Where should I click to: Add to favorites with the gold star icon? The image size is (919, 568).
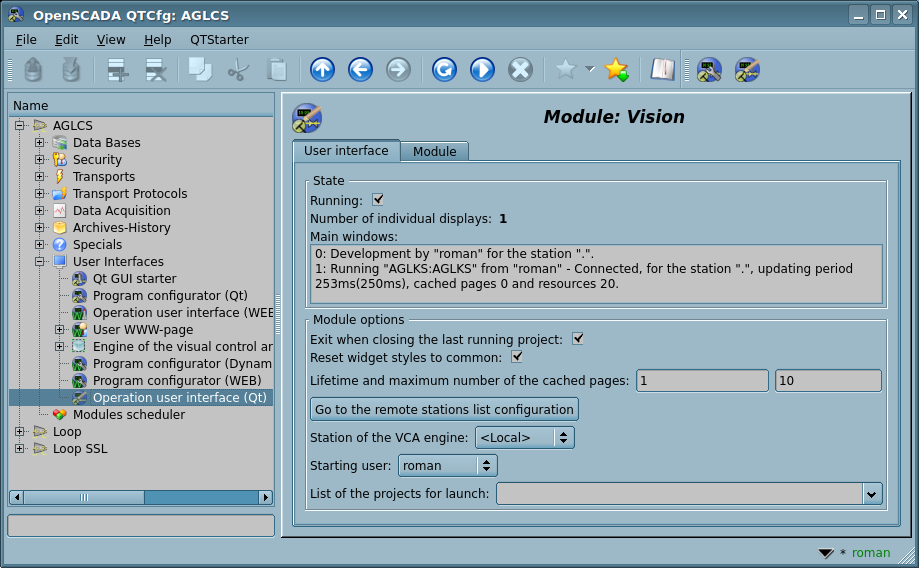tap(617, 70)
